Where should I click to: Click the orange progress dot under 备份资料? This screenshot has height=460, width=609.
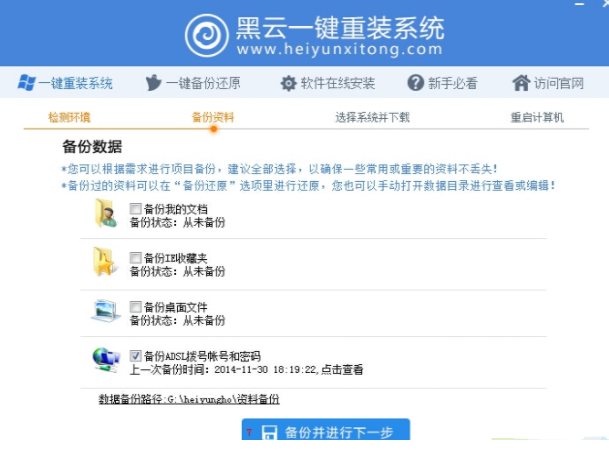pyautogui.click(x=213, y=129)
